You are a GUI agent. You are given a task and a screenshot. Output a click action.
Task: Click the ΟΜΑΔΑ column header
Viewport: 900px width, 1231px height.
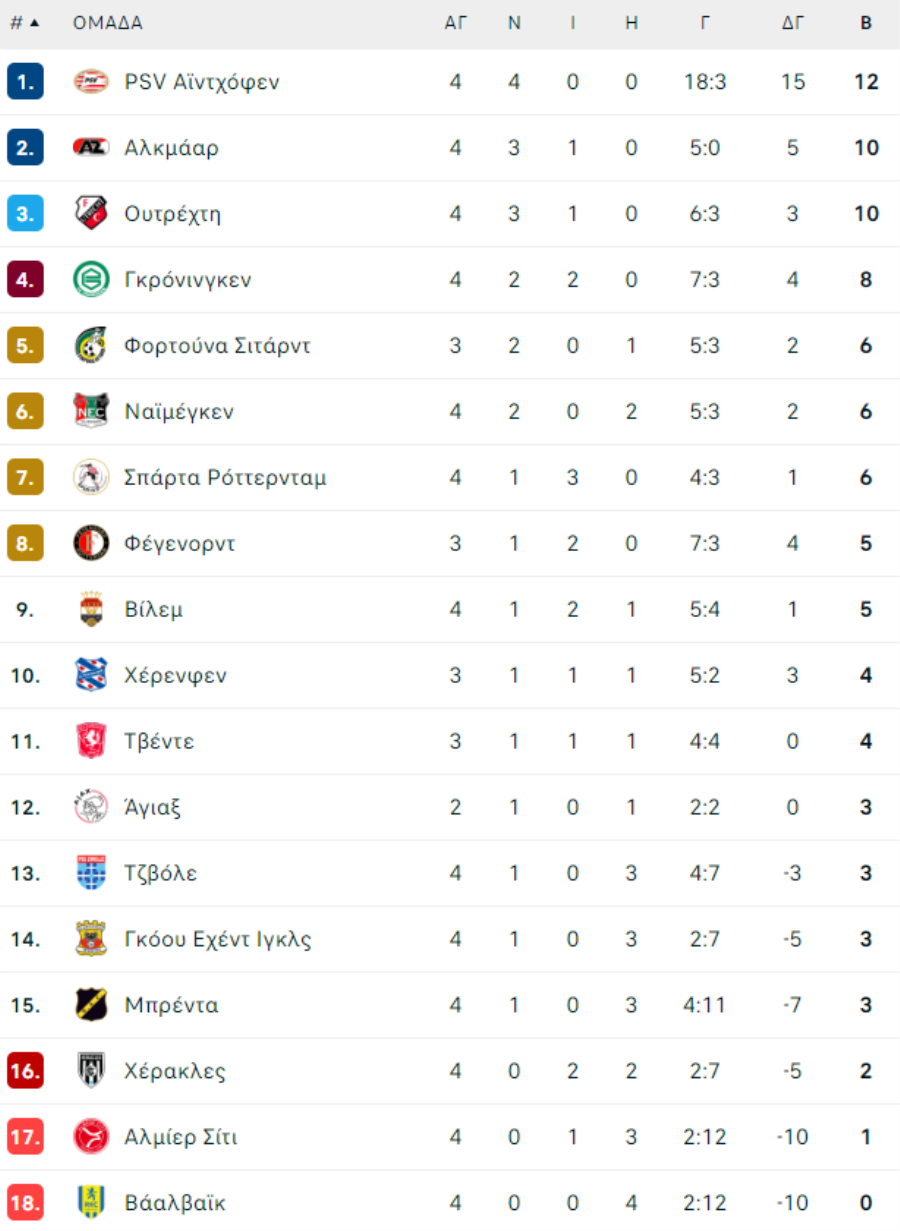click(x=108, y=23)
